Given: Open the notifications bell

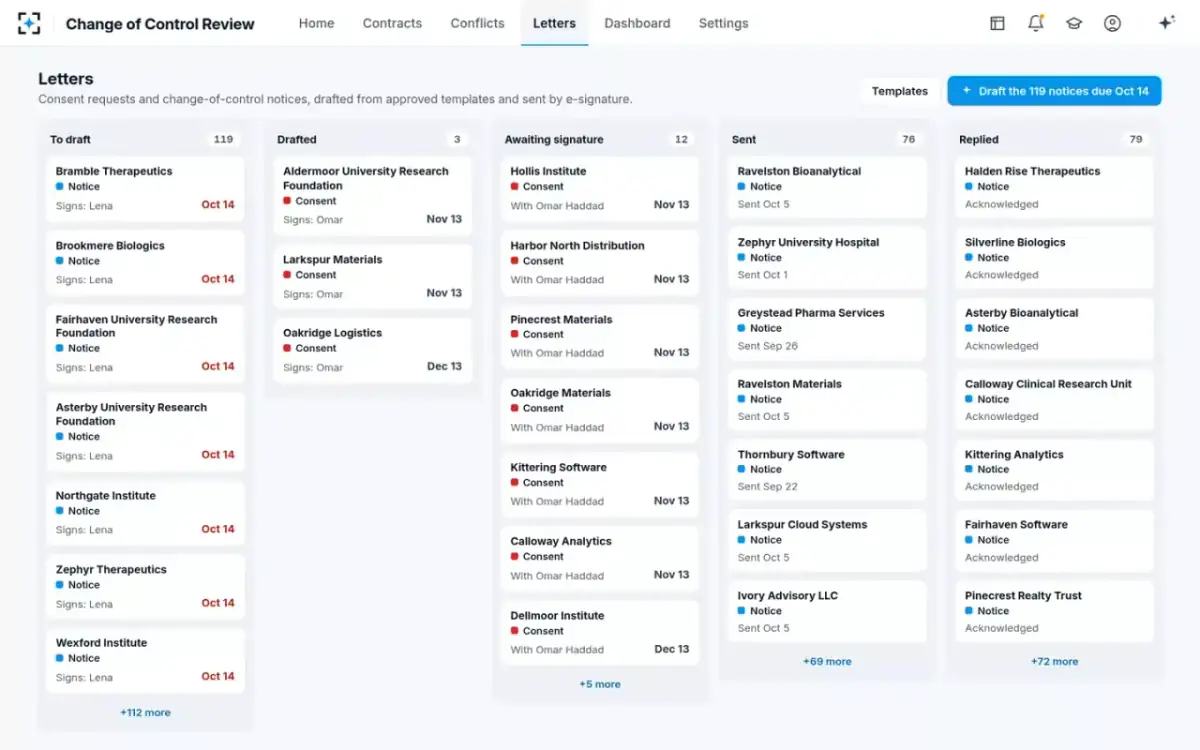Looking at the screenshot, I should click(1036, 23).
